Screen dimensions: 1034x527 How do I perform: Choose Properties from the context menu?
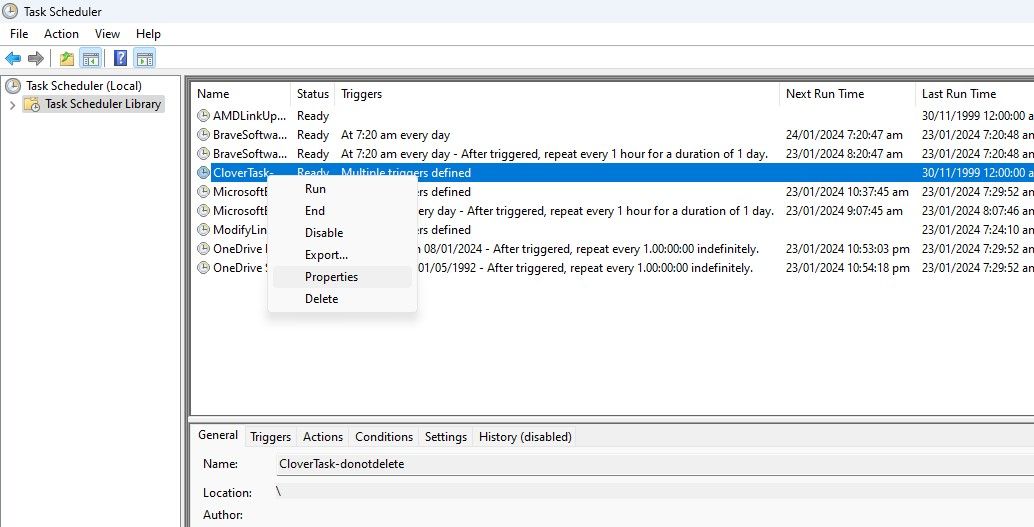331,277
